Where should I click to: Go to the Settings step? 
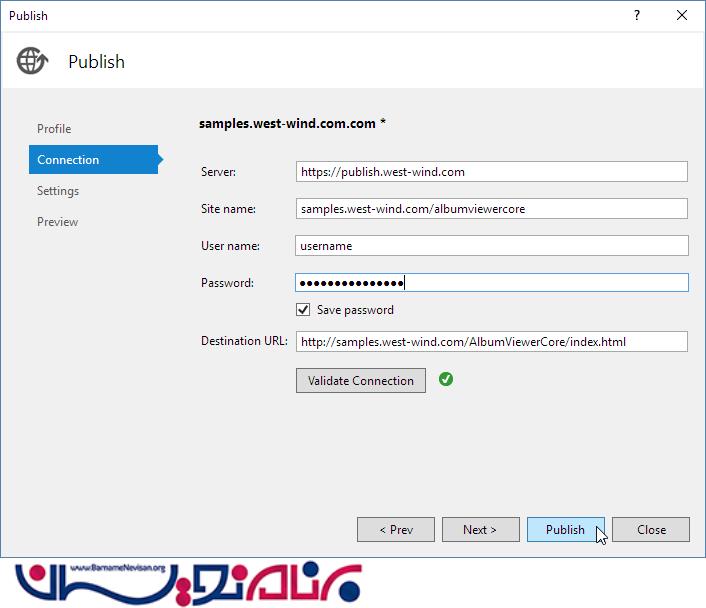58,191
